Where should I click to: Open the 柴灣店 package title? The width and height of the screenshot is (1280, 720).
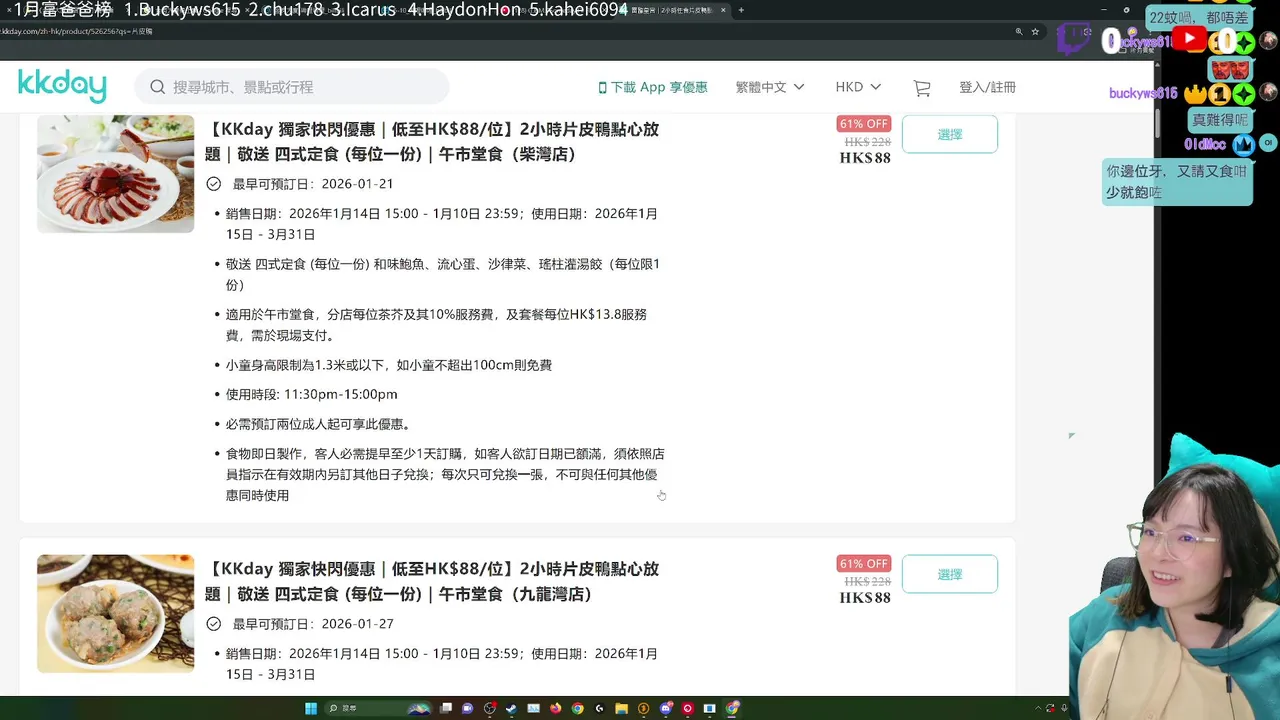point(432,142)
